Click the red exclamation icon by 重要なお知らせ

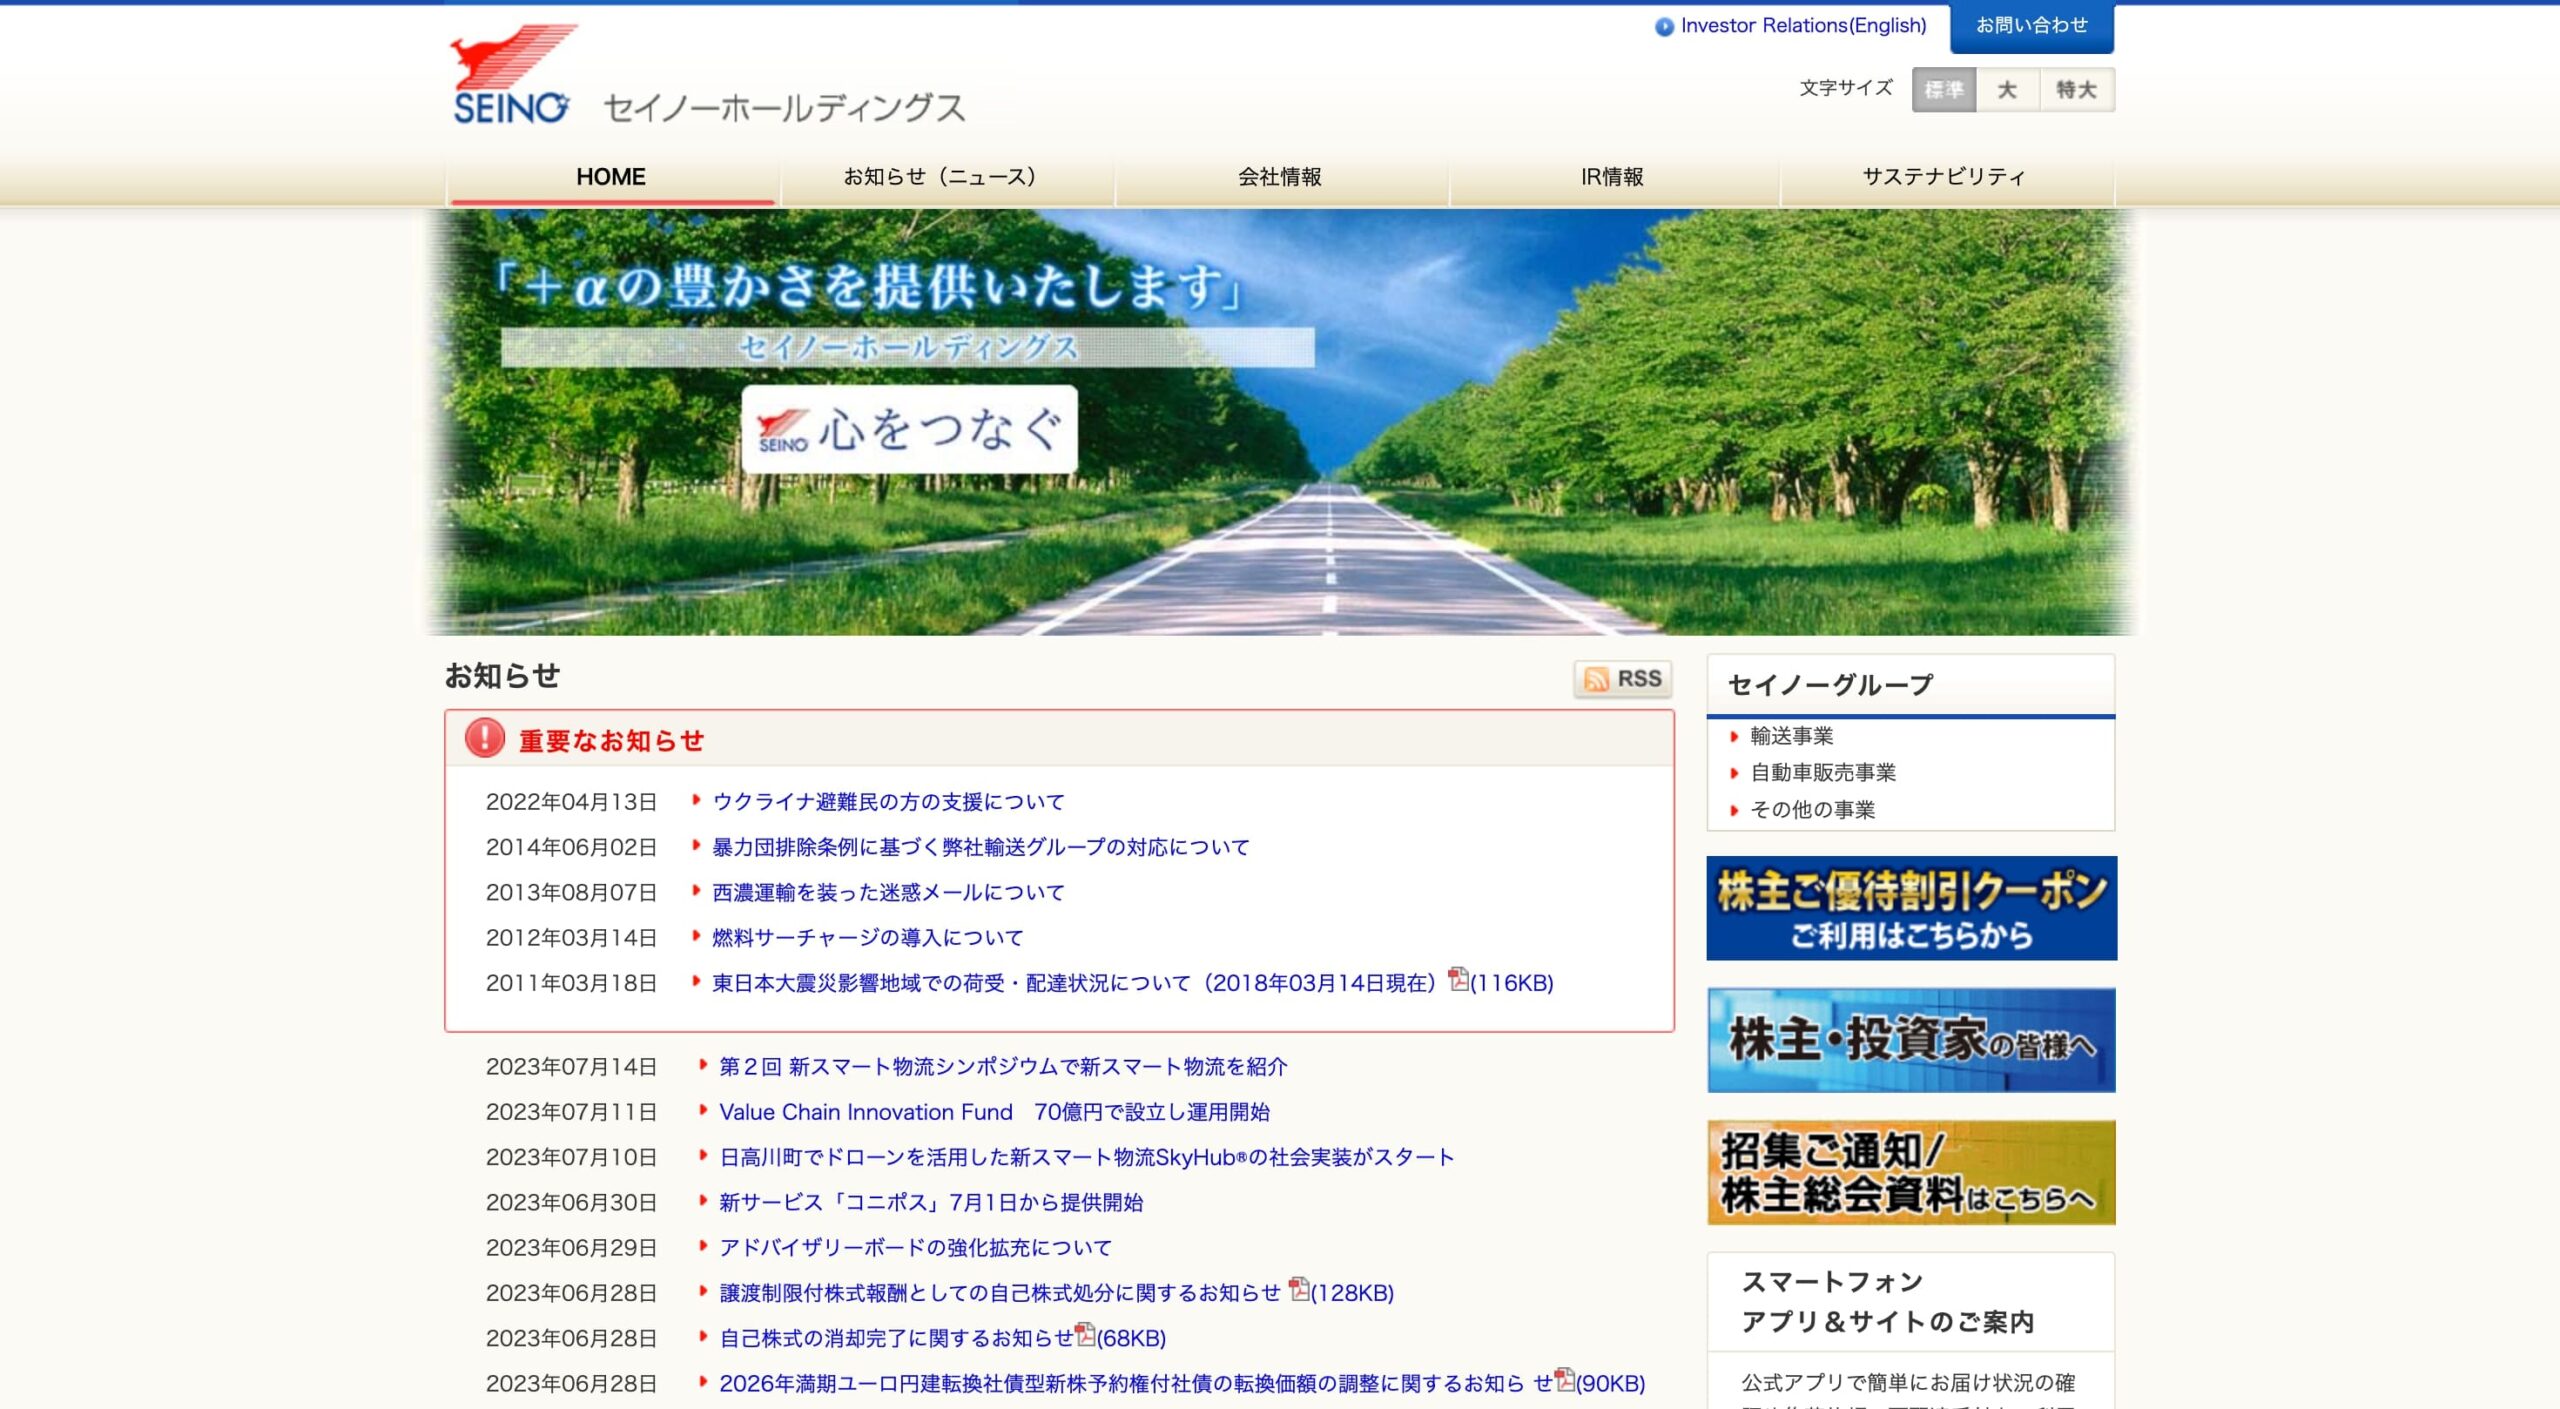(x=484, y=738)
